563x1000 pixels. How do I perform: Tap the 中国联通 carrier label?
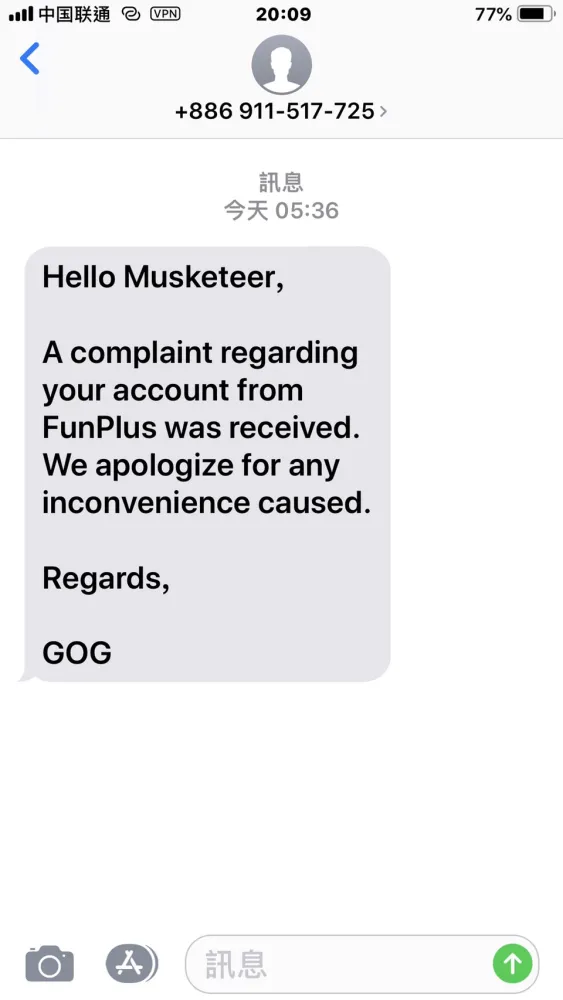75,14
